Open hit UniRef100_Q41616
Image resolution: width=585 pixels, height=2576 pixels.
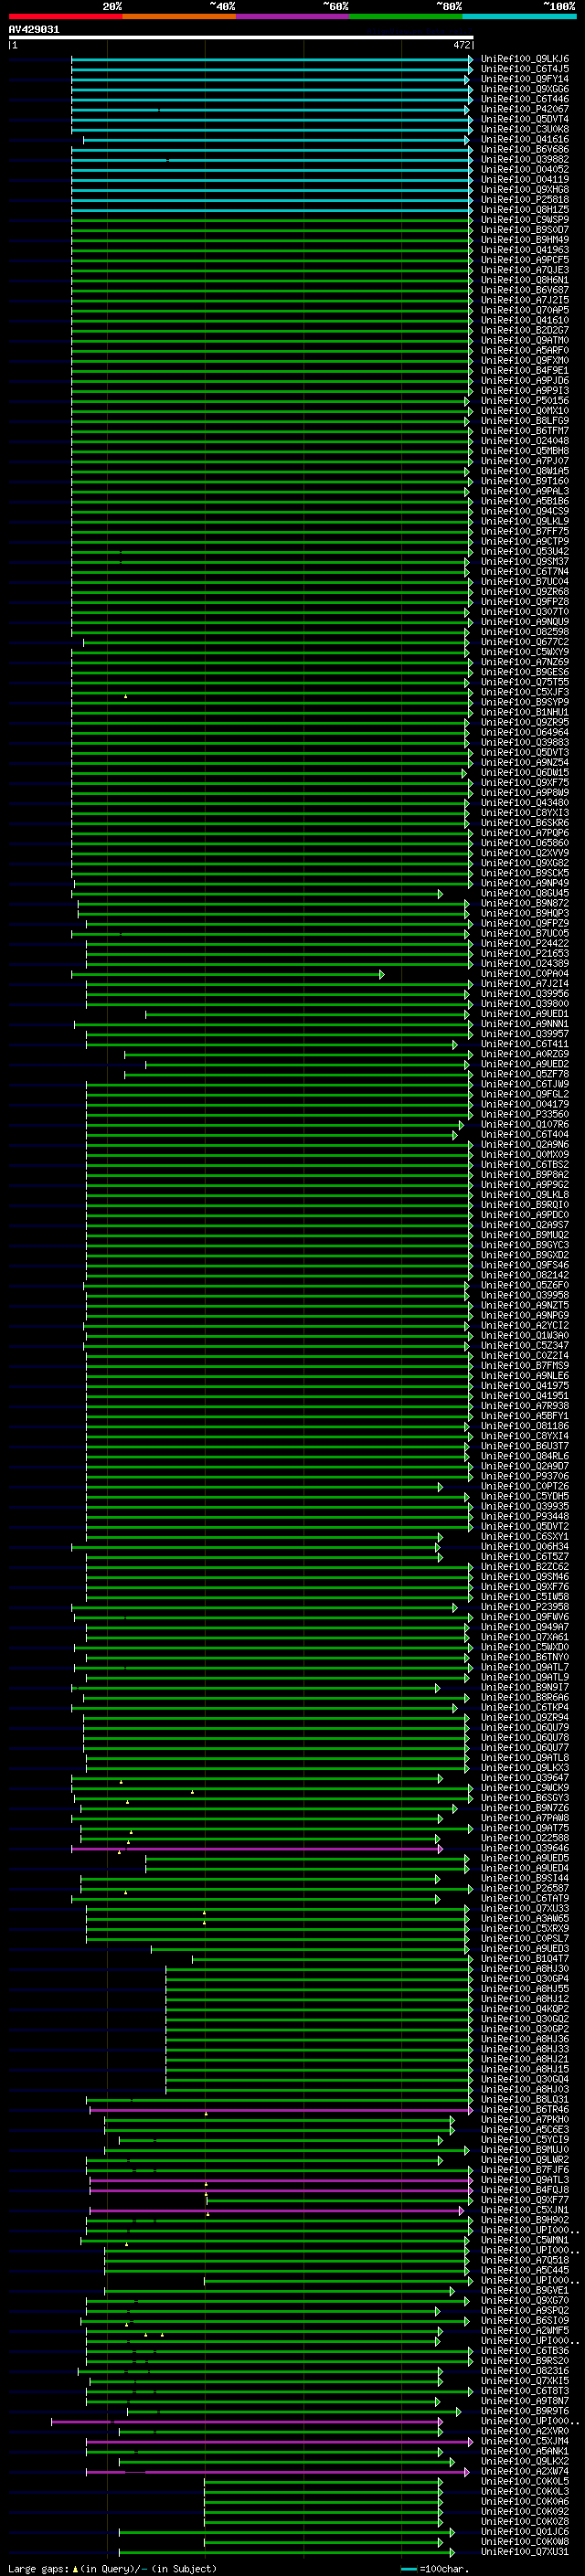click(525, 139)
